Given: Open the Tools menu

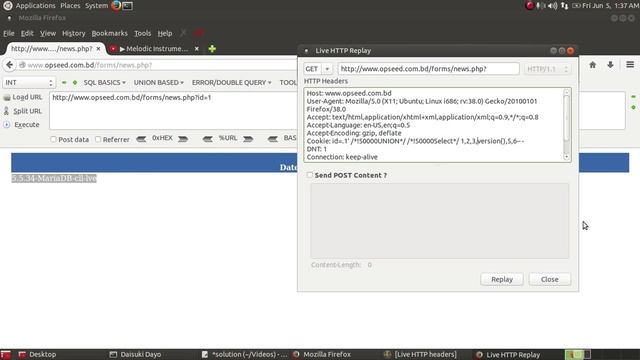Looking at the screenshot, I should tap(142, 33).
